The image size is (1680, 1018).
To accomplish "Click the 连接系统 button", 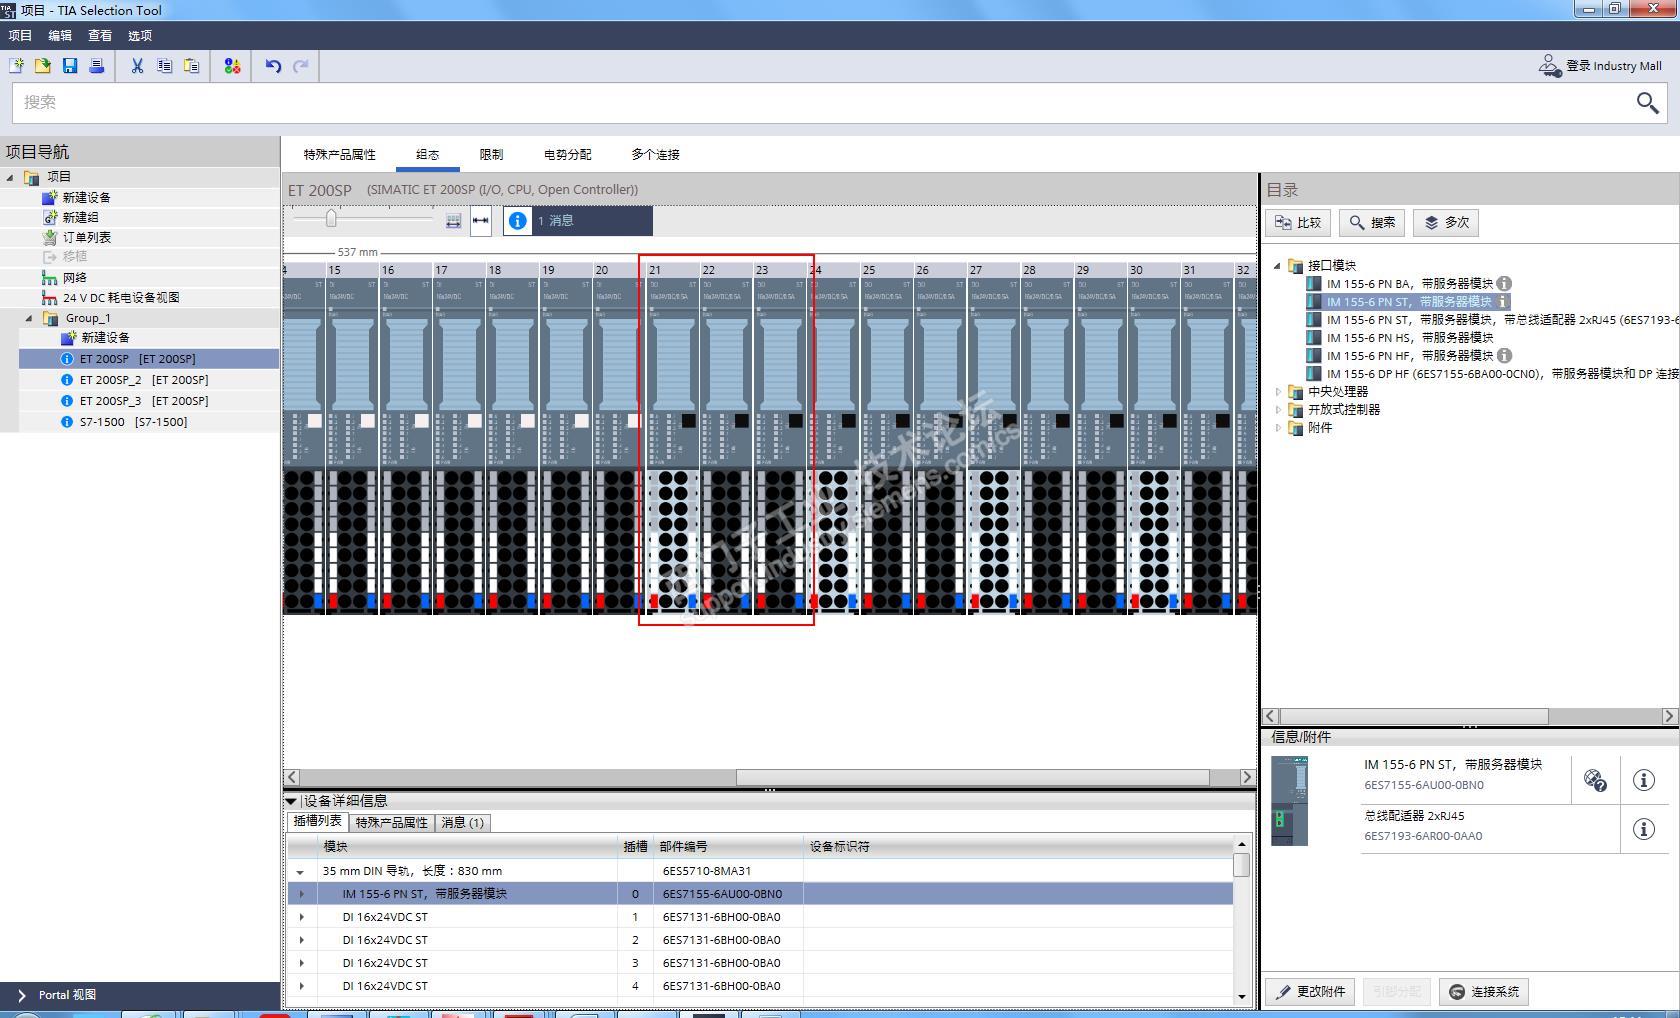I will pos(1484,992).
